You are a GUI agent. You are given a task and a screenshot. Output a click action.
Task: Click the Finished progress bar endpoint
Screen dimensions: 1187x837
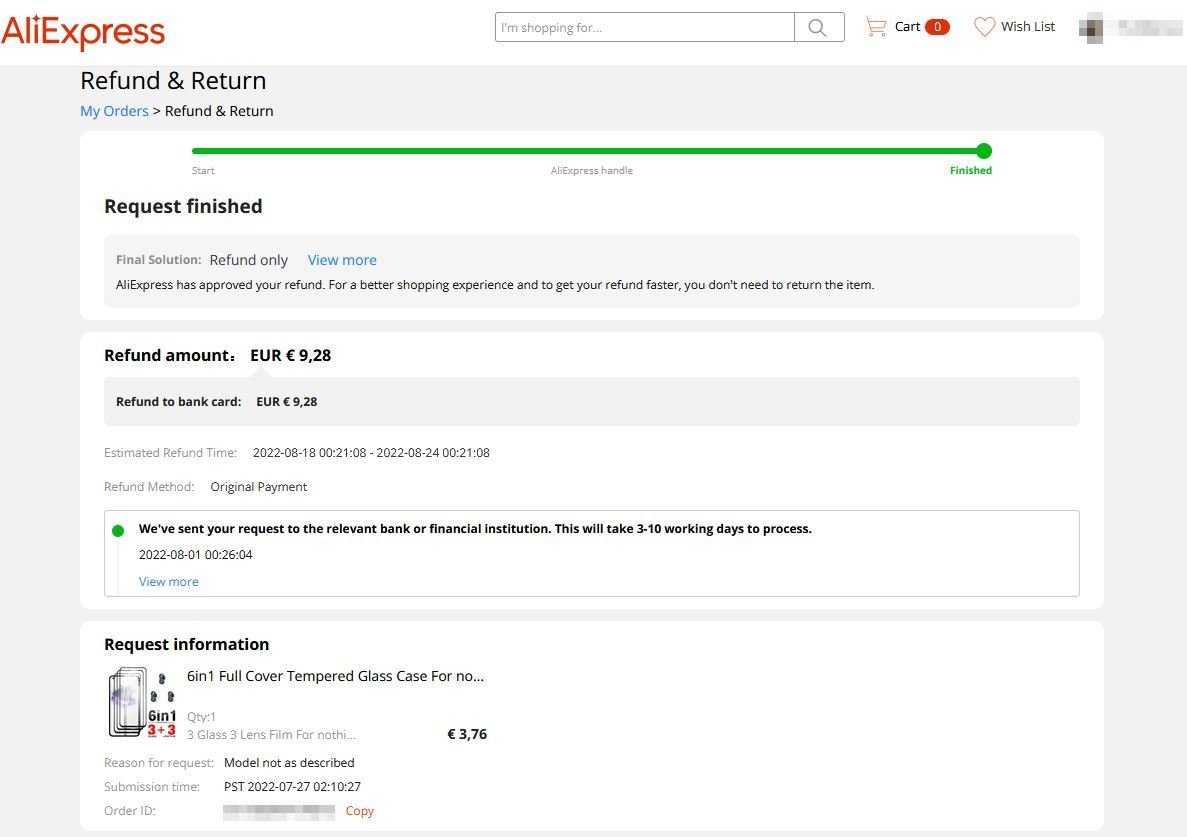pyautogui.click(x=984, y=151)
